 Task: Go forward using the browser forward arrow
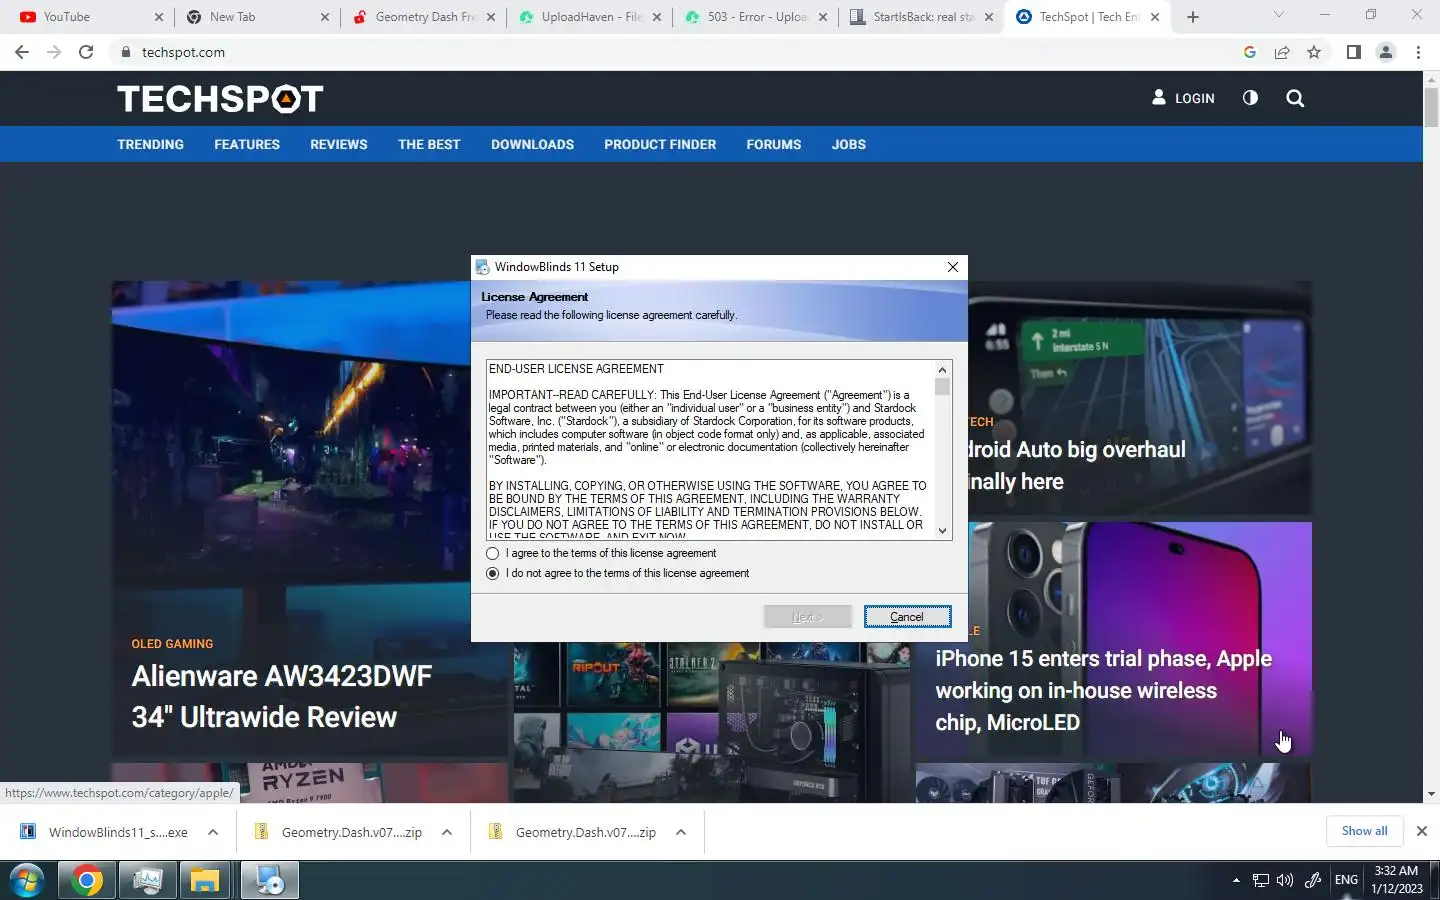(x=54, y=52)
